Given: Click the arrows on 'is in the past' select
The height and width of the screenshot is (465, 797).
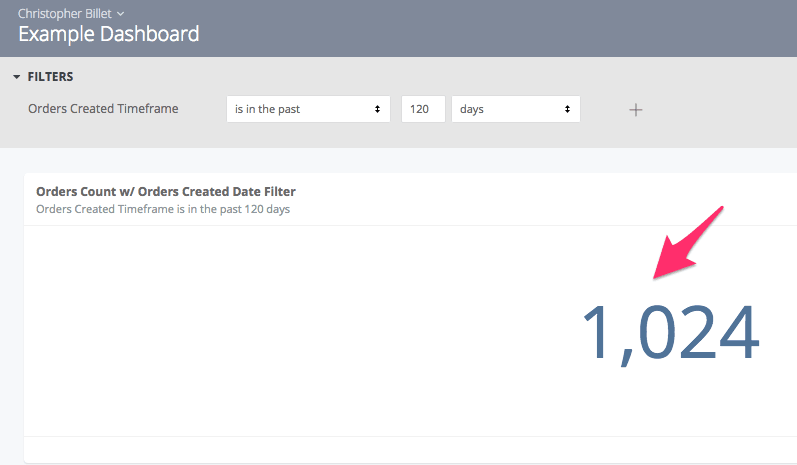Looking at the screenshot, I should coord(377,109).
